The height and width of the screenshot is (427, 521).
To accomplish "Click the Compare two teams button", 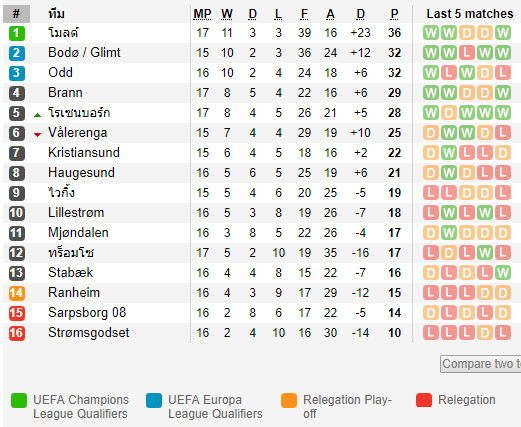I will tap(481, 364).
